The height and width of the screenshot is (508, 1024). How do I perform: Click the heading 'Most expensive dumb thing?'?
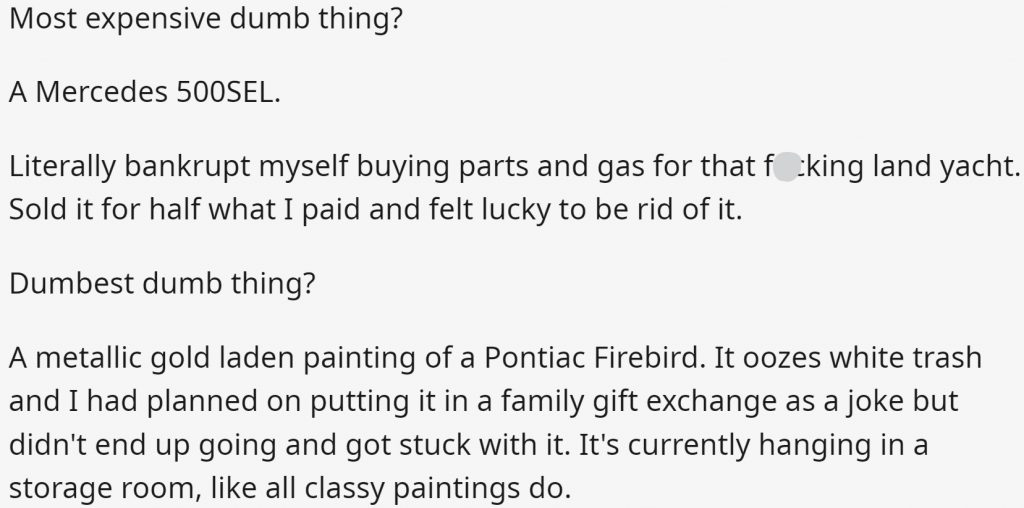206,20
